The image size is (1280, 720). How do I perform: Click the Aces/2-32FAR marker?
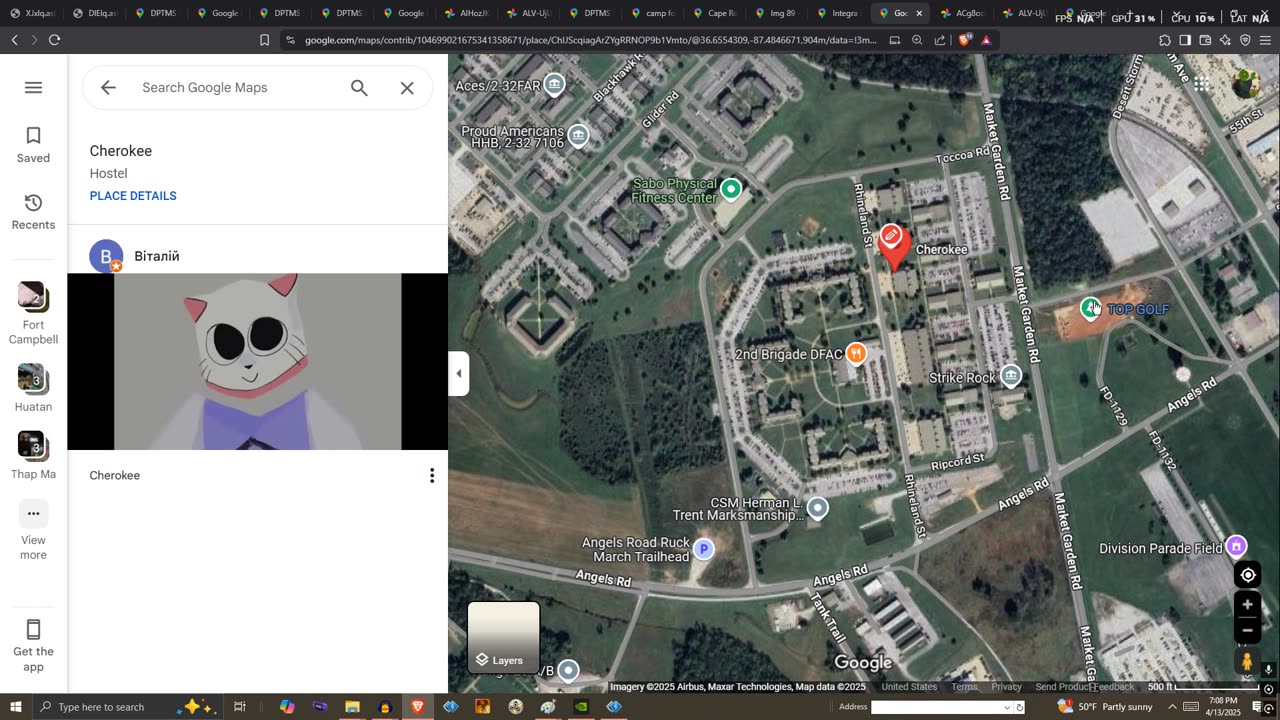click(x=554, y=85)
